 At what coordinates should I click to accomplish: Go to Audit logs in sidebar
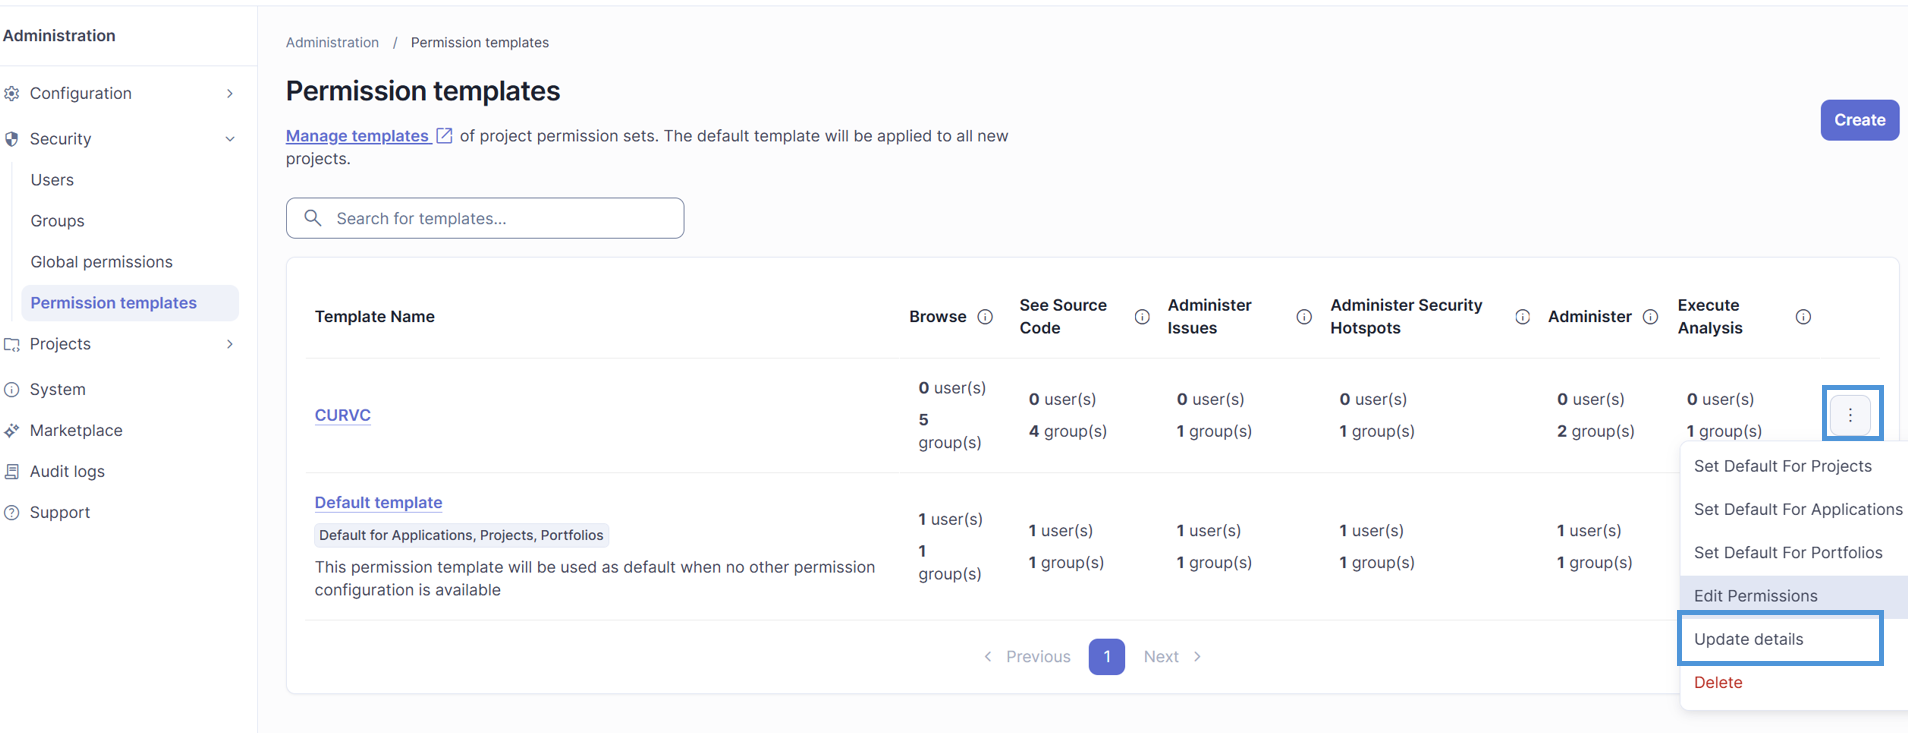click(x=67, y=472)
